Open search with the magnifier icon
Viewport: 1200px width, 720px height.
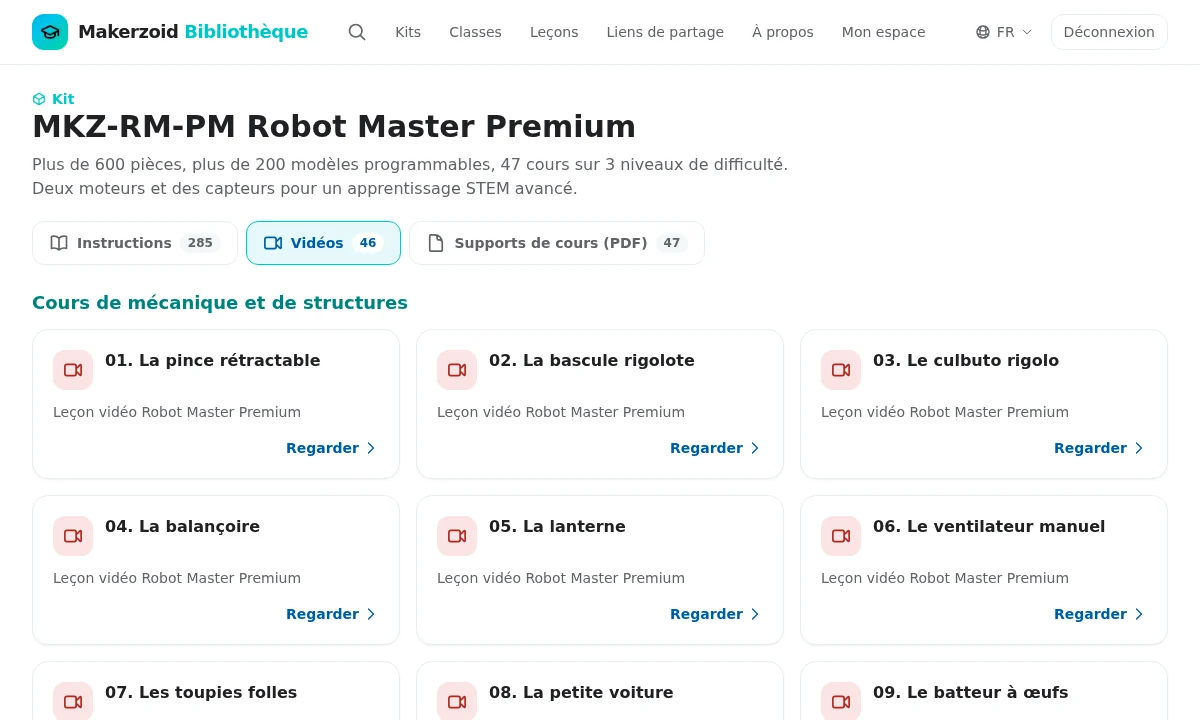pos(357,32)
